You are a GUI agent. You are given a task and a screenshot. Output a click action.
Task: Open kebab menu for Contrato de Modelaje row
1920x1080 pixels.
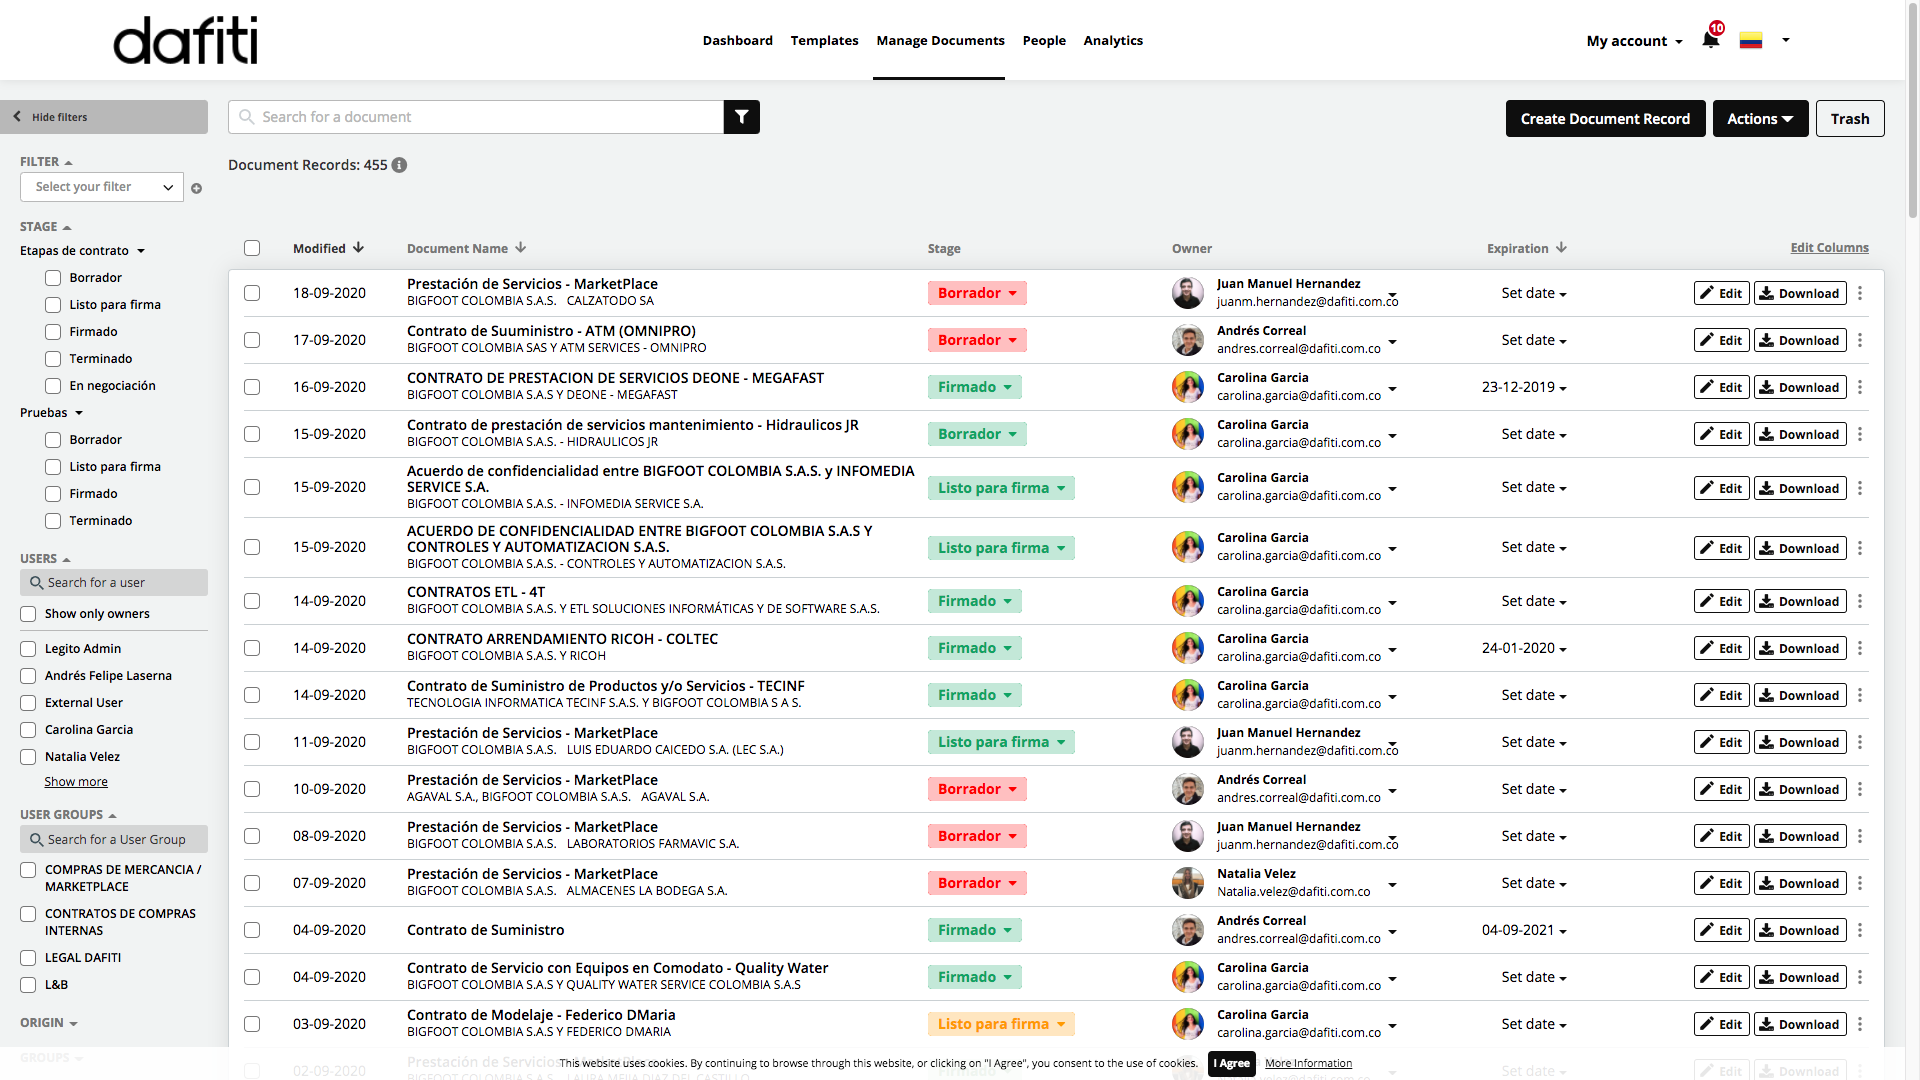[x=1860, y=1024]
